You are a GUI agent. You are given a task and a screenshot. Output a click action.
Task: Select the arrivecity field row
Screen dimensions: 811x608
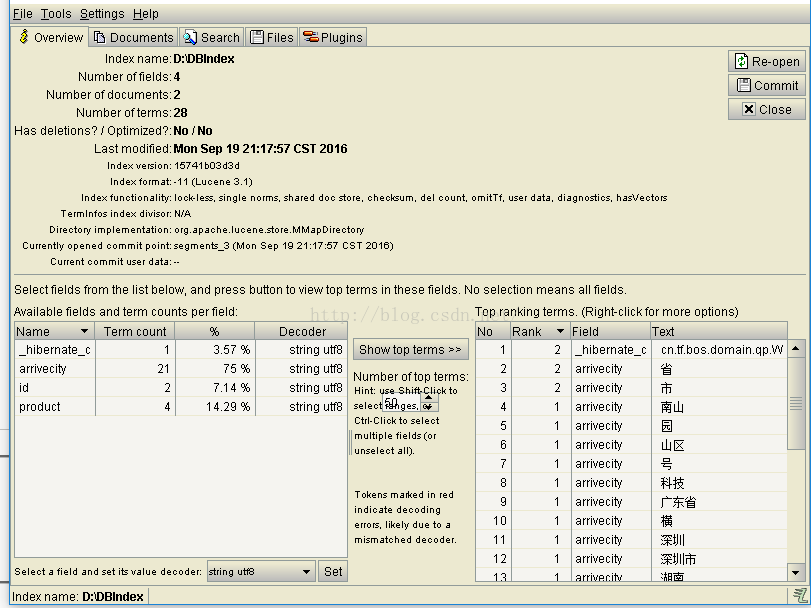click(x=181, y=369)
